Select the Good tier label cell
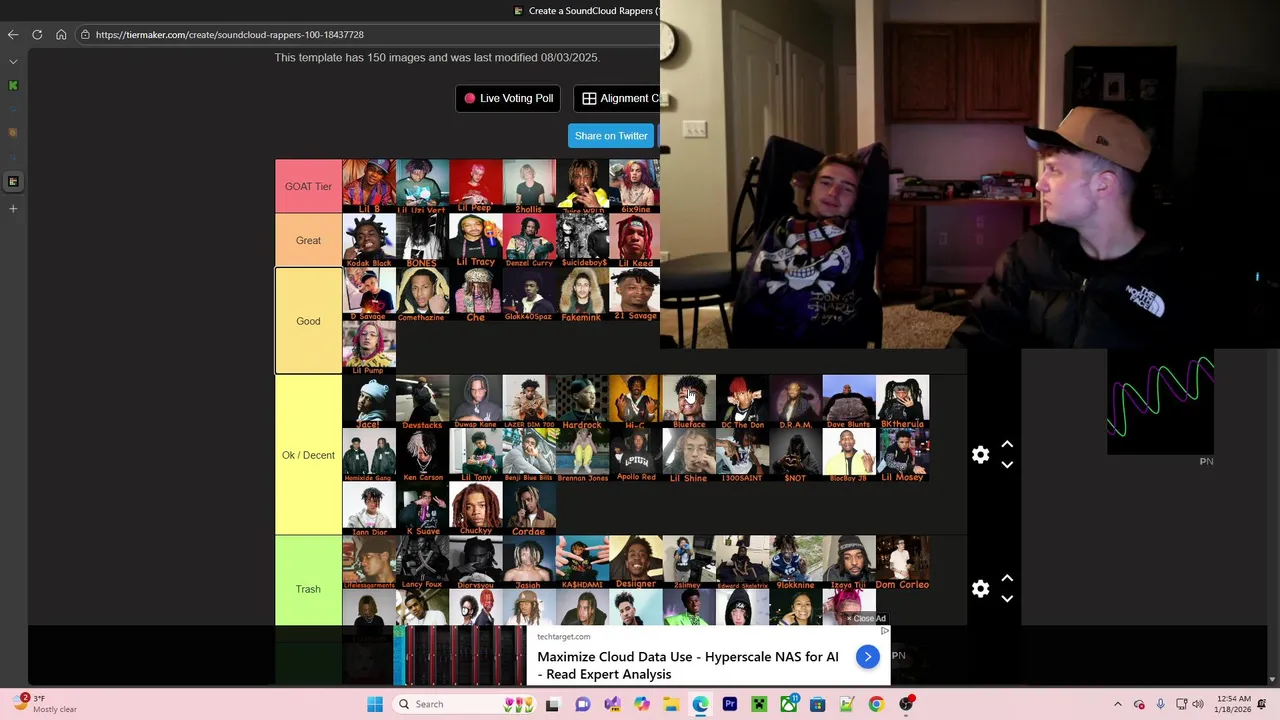Screen dimensions: 1280x720 [308, 321]
